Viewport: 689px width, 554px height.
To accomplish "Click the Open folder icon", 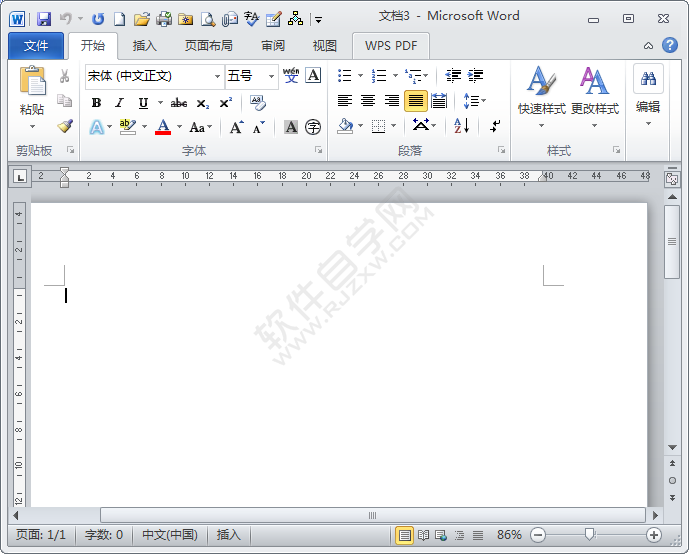I will [142, 19].
